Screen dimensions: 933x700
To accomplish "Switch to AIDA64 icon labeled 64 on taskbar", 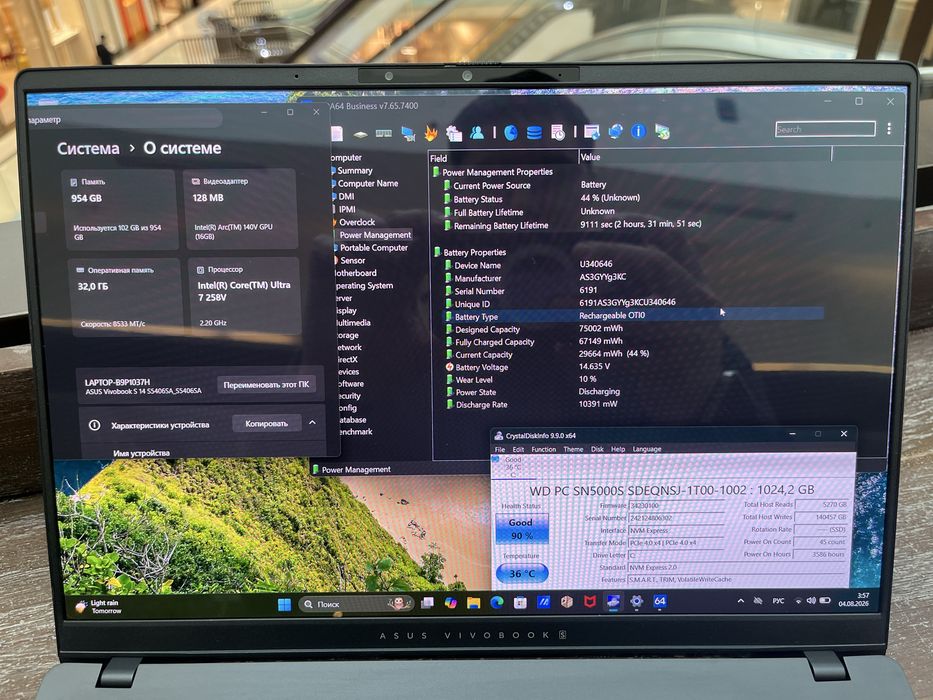I will (x=659, y=601).
